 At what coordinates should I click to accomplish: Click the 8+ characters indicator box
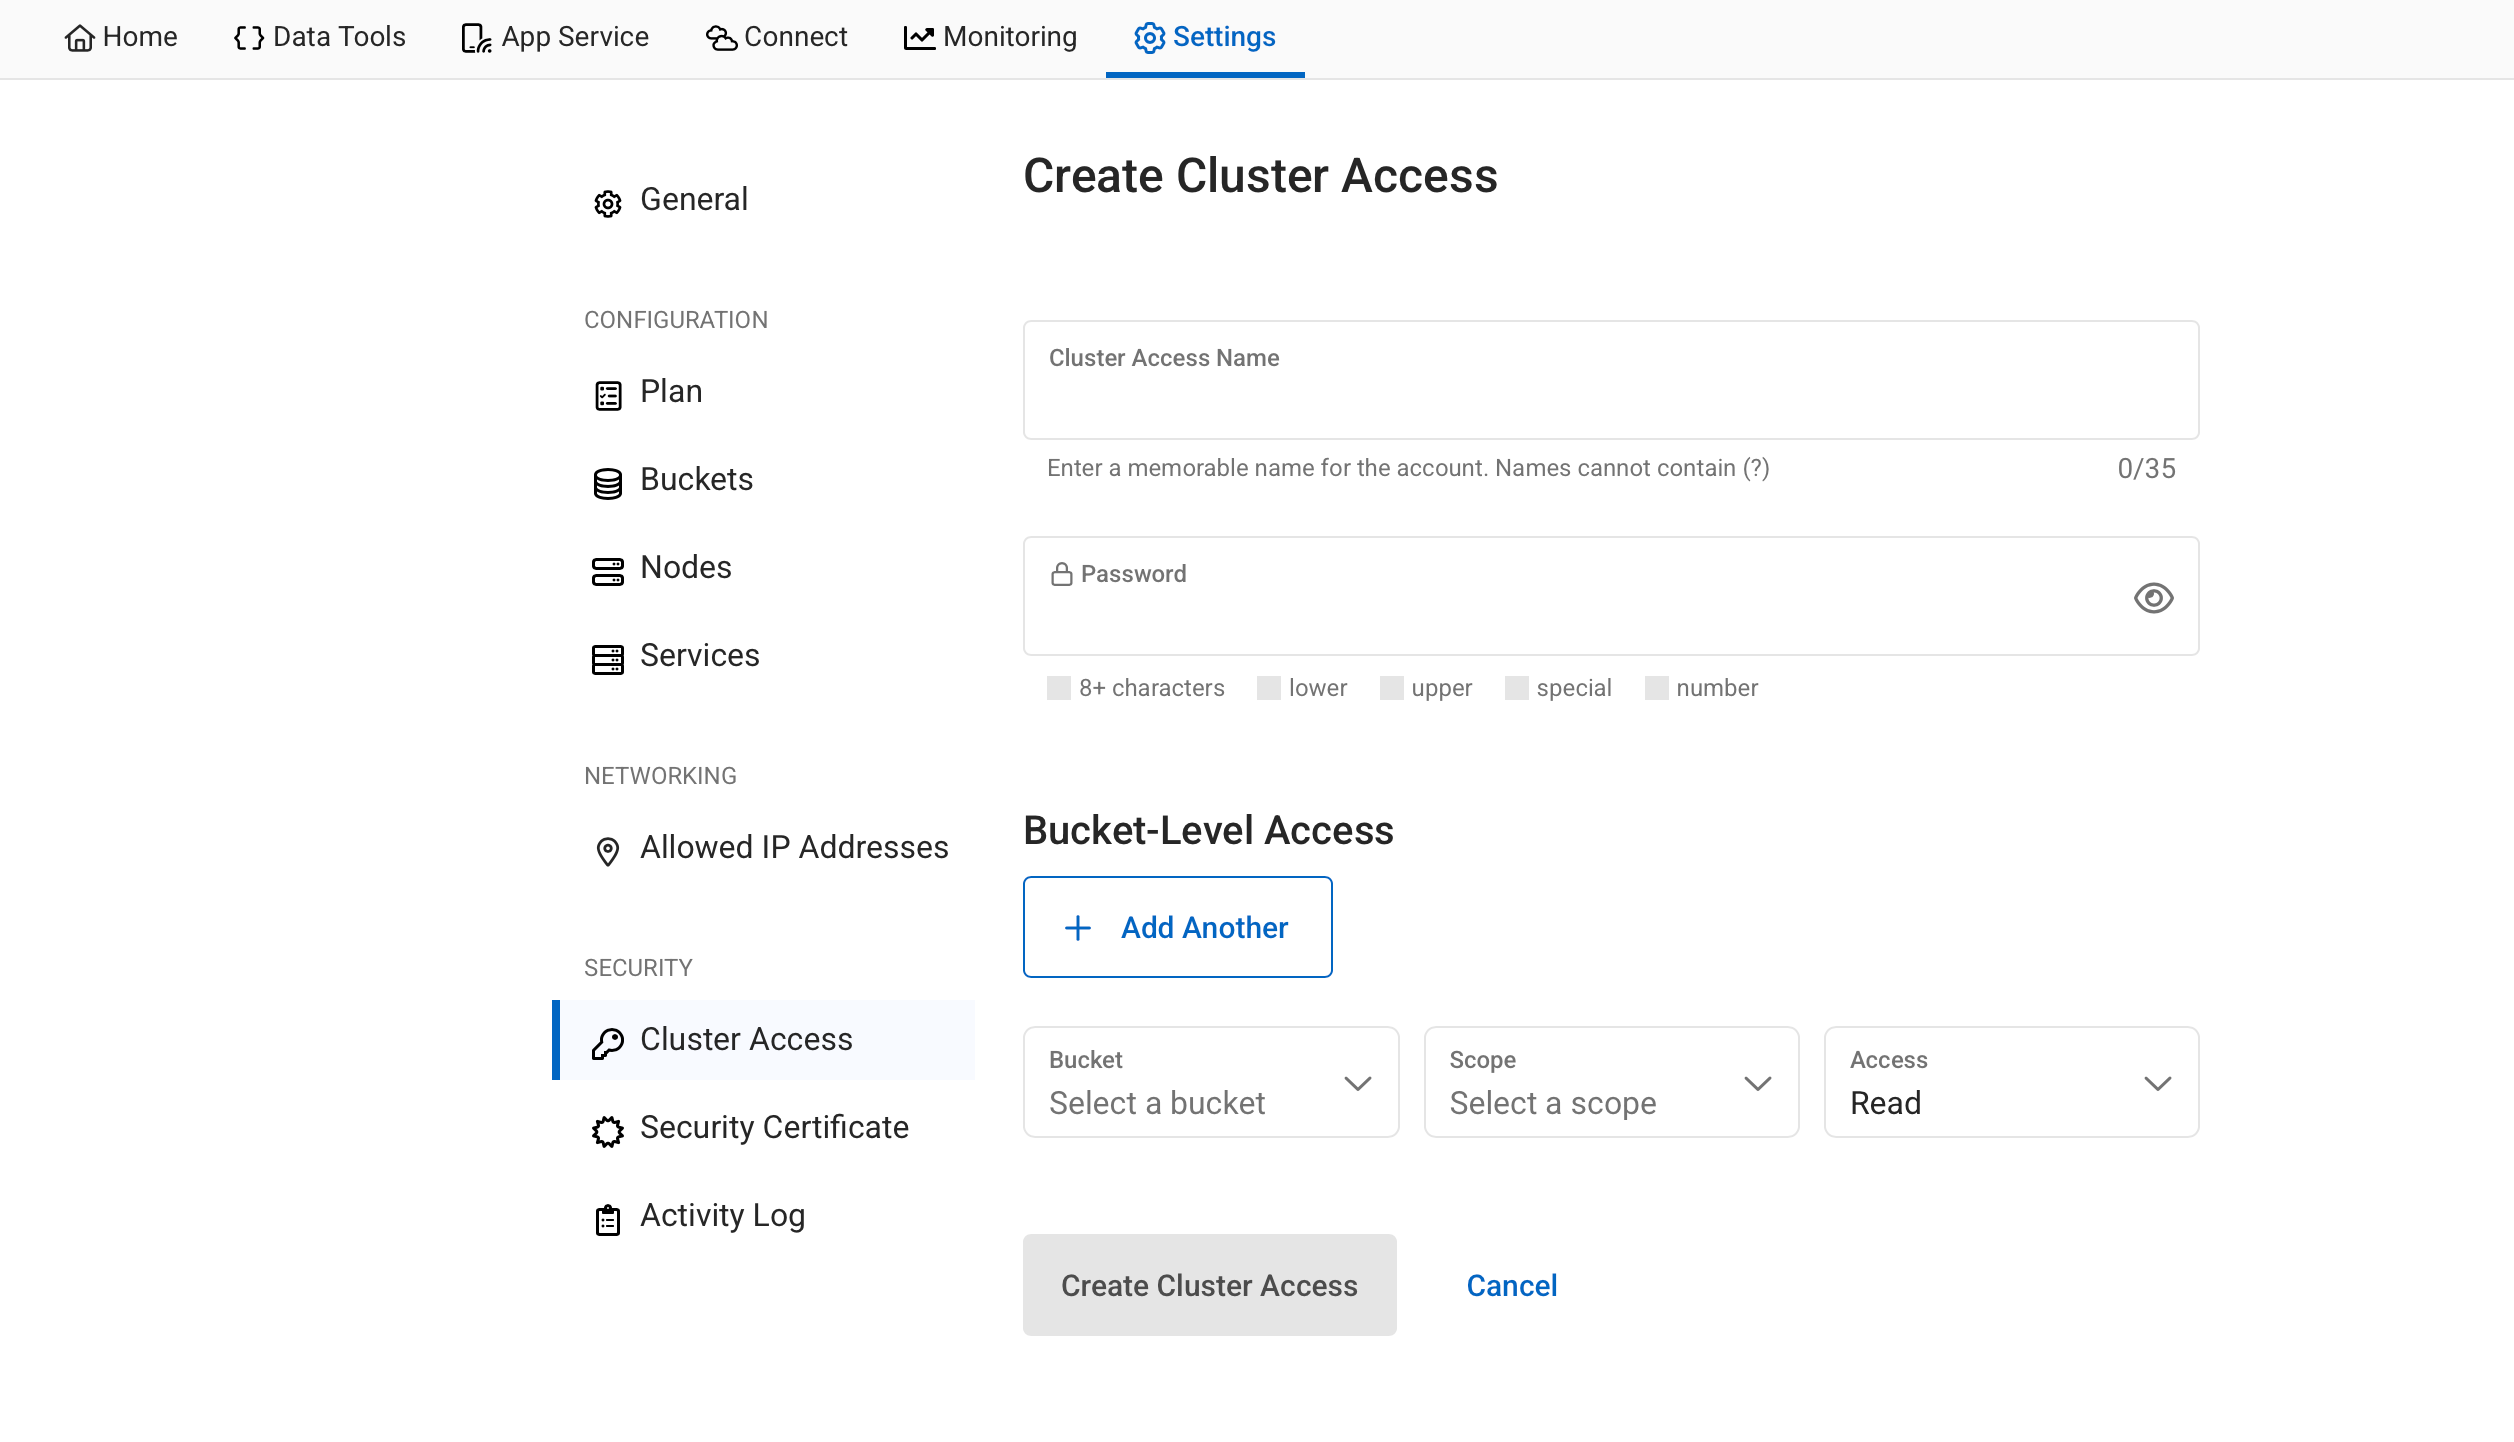click(x=1058, y=688)
